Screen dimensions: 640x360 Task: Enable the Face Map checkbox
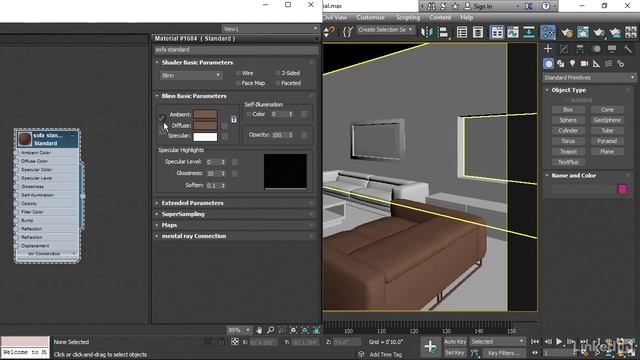pos(238,83)
